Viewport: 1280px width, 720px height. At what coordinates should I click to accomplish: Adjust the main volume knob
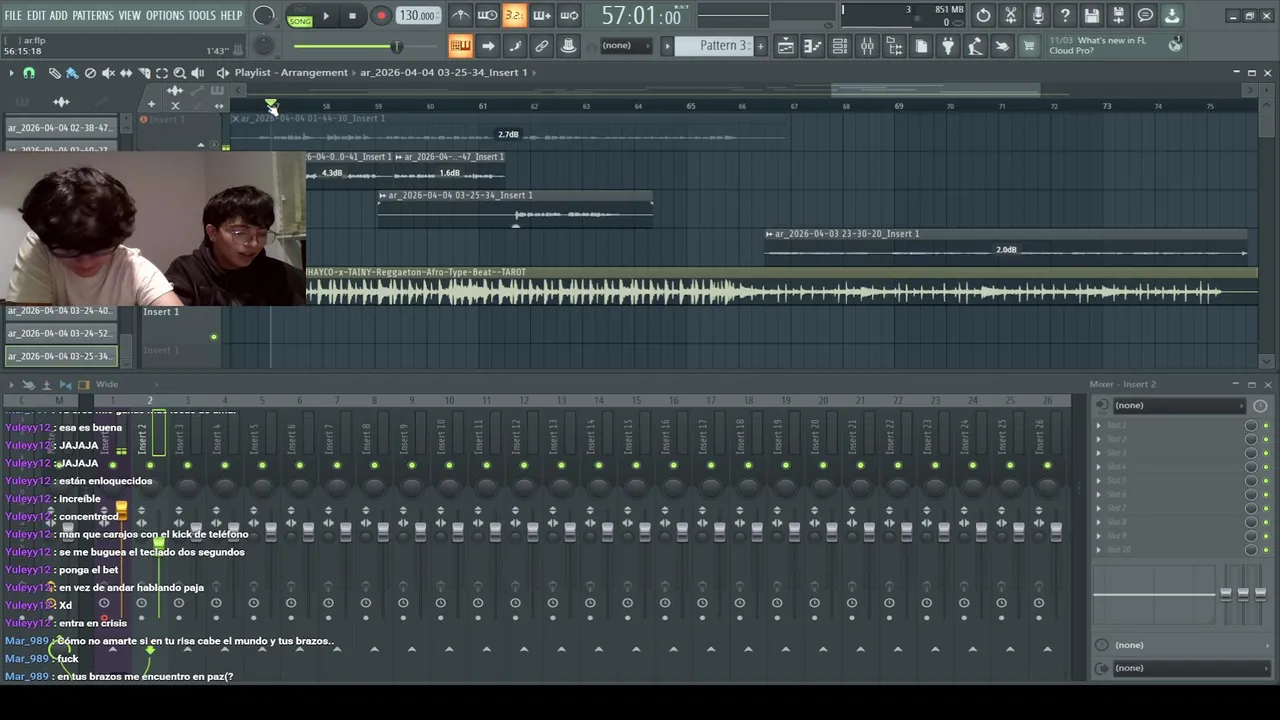coord(264,15)
